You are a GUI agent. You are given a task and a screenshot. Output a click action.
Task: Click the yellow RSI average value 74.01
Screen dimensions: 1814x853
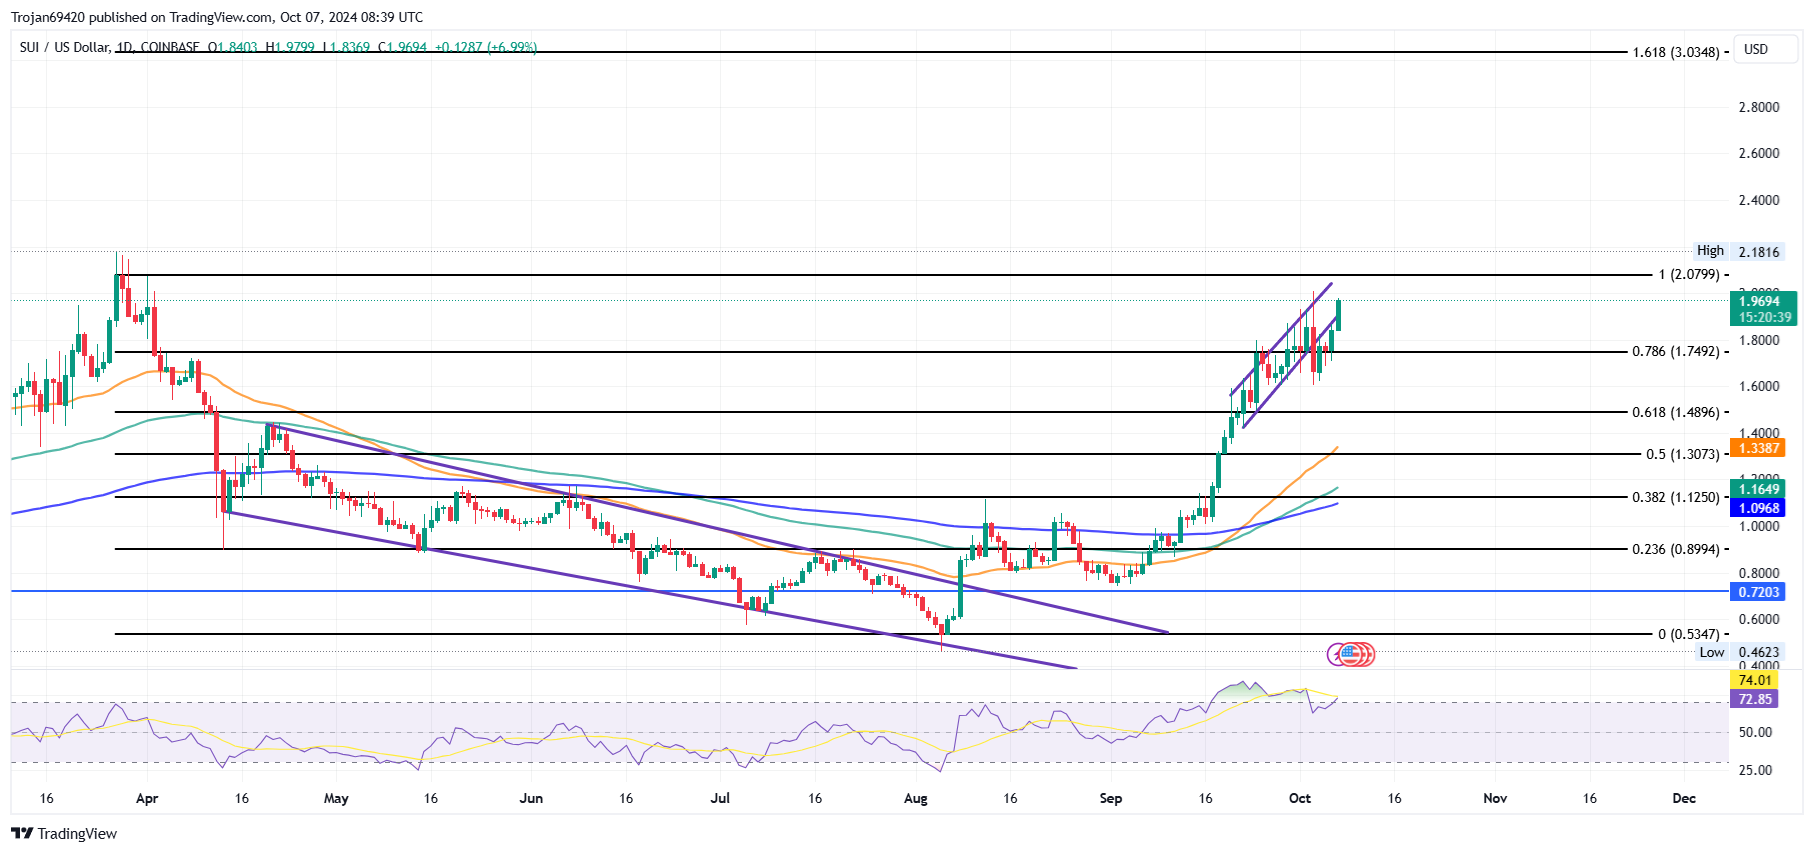[x=1754, y=680]
